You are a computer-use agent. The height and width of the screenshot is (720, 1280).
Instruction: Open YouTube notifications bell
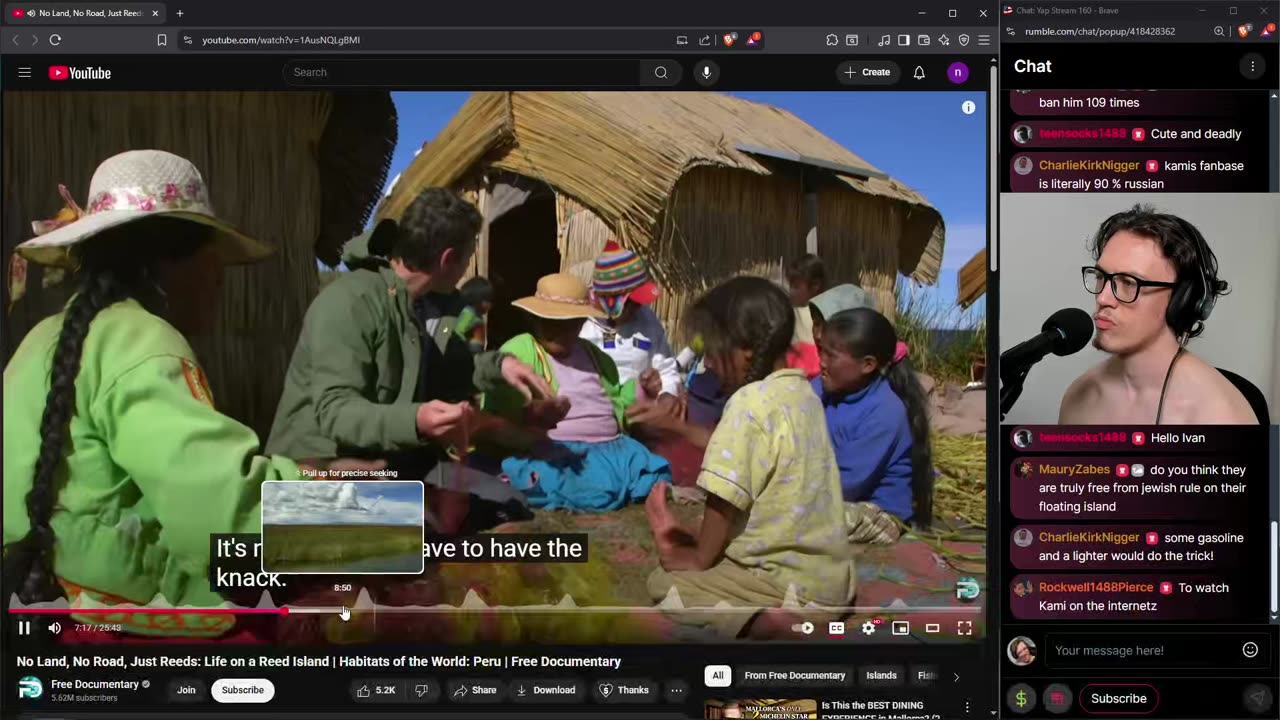coord(919,72)
